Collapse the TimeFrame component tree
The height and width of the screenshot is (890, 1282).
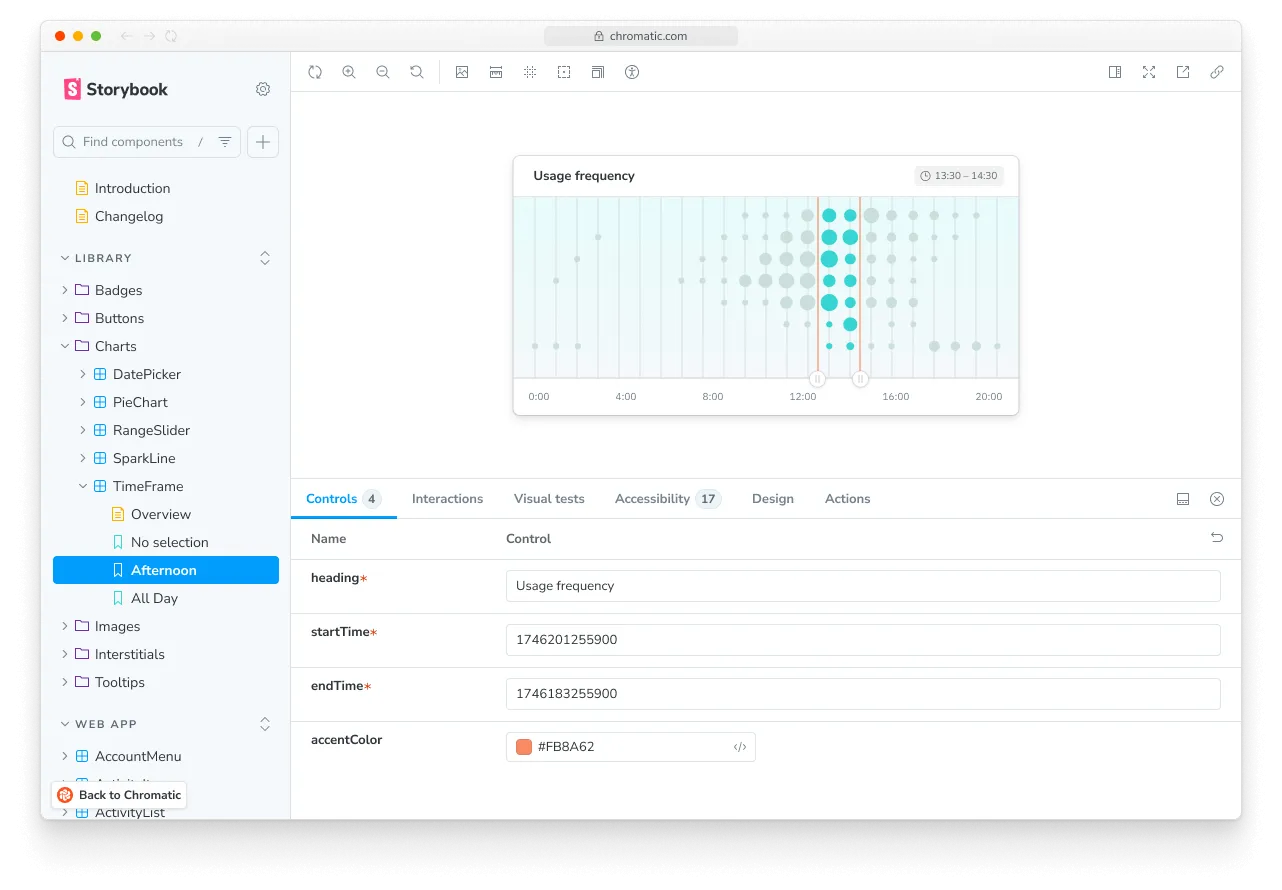[x=83, y=486]
